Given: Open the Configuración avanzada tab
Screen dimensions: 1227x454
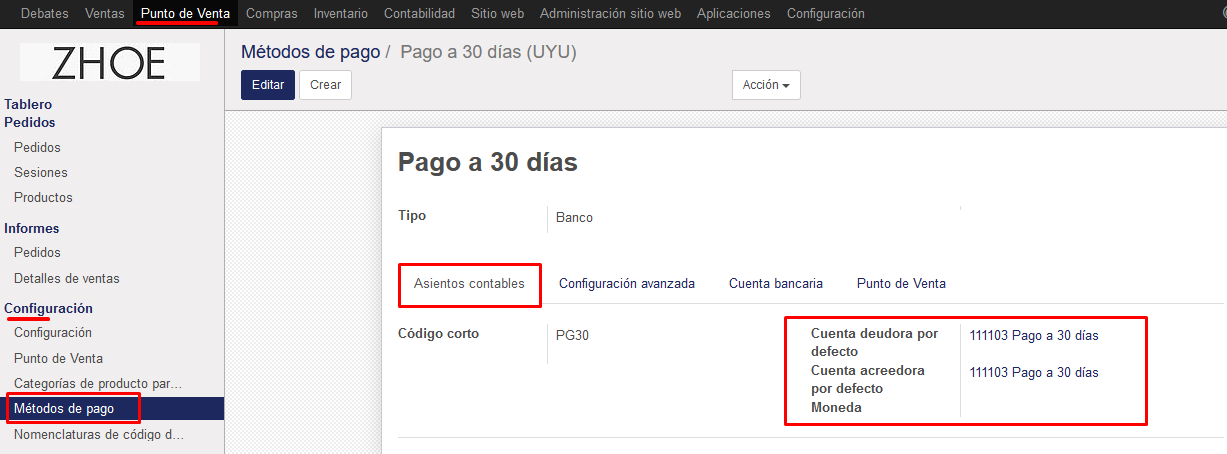Looking at the screenshot, I should (x=626, y=284).
